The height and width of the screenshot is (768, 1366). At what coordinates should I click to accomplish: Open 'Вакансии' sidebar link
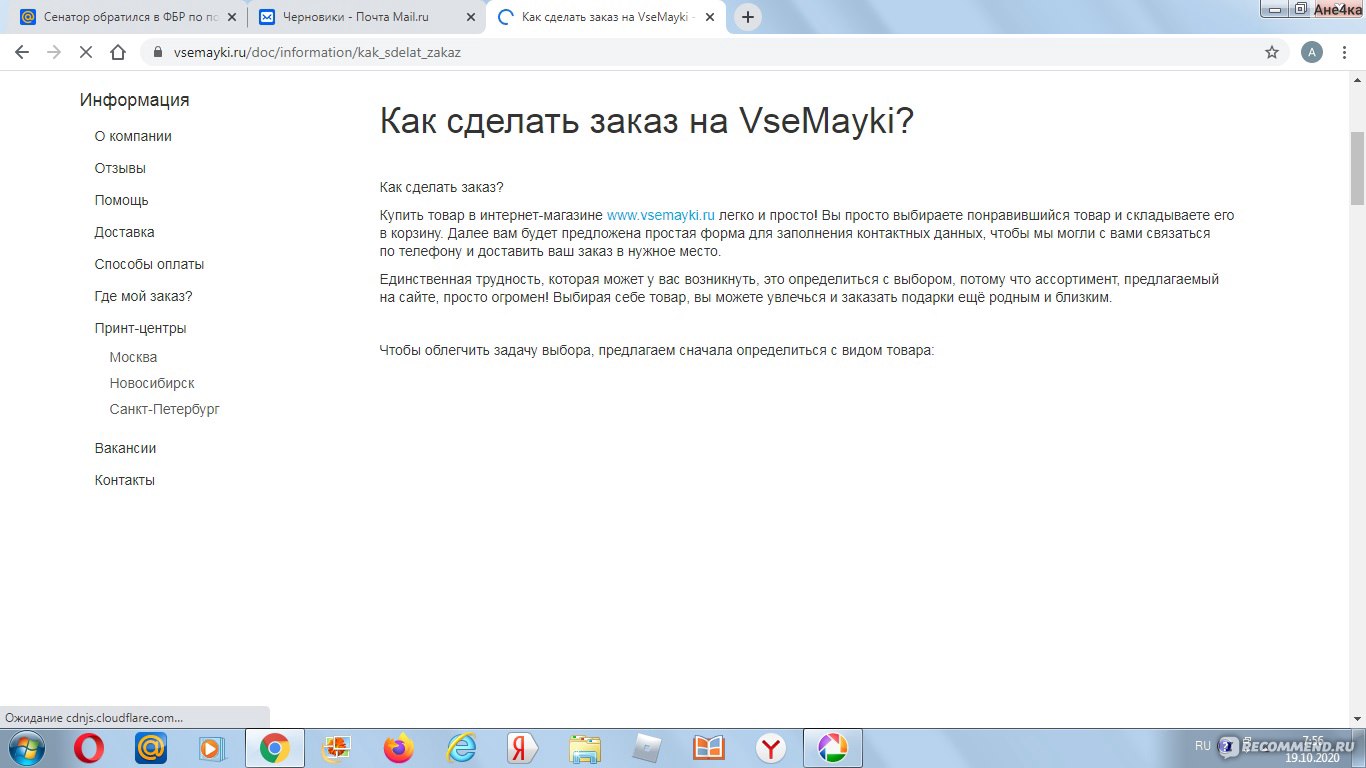[x=125, y=448]
